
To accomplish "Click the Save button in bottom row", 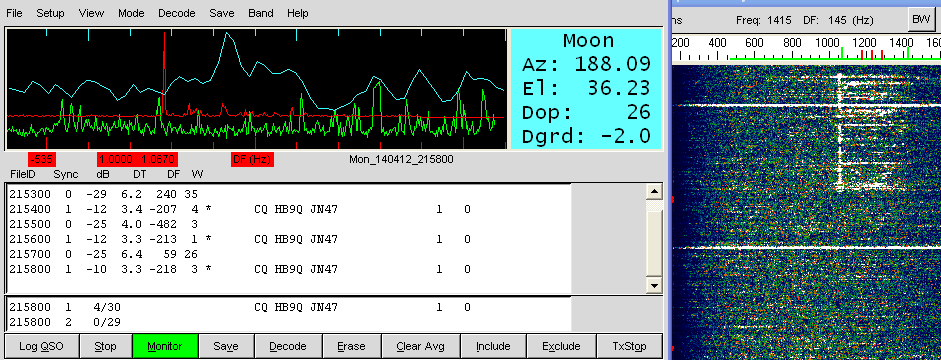I will [x=226, y=346].
